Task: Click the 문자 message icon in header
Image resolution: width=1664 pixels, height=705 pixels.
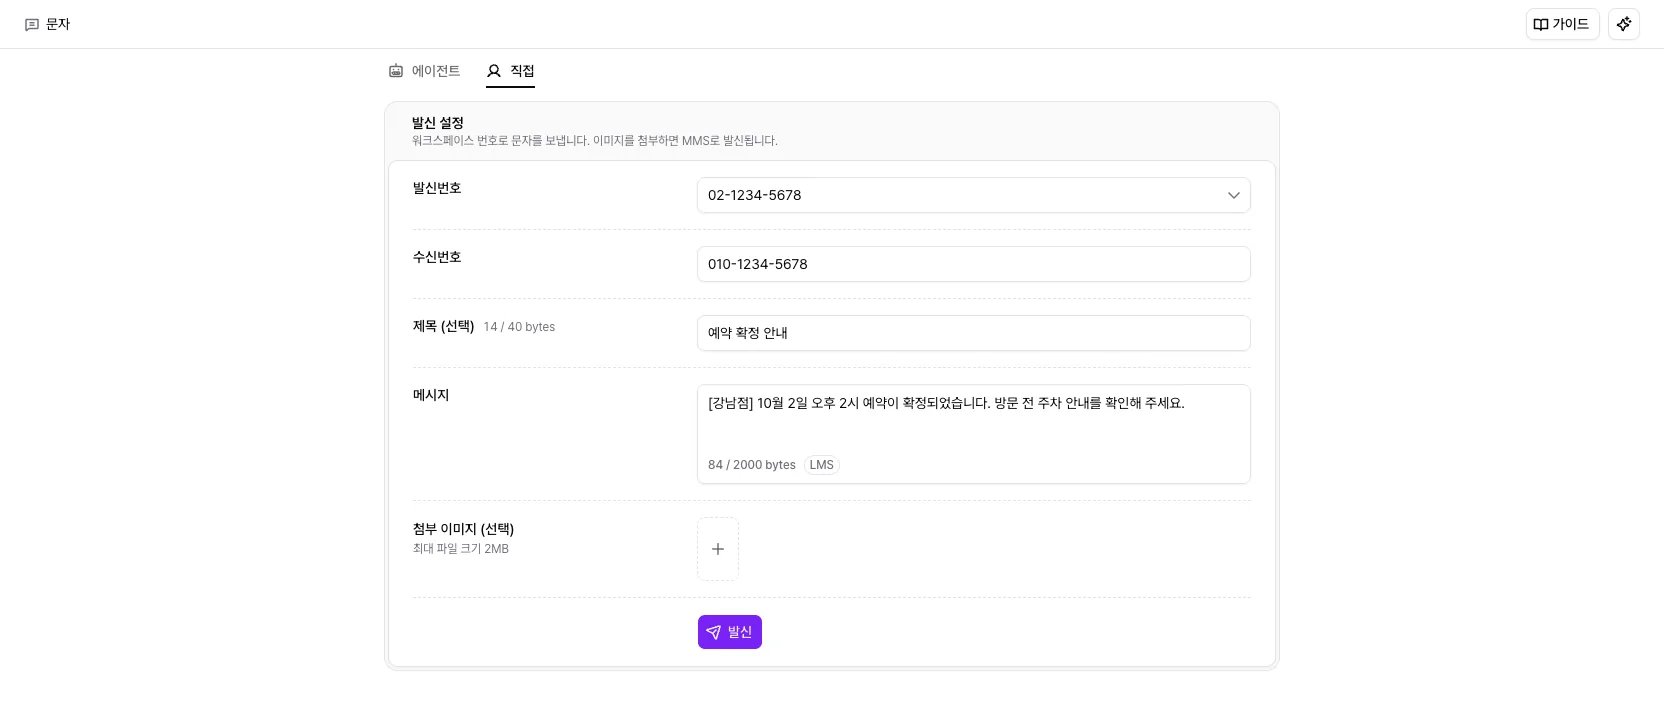Action: pos(32,24)
